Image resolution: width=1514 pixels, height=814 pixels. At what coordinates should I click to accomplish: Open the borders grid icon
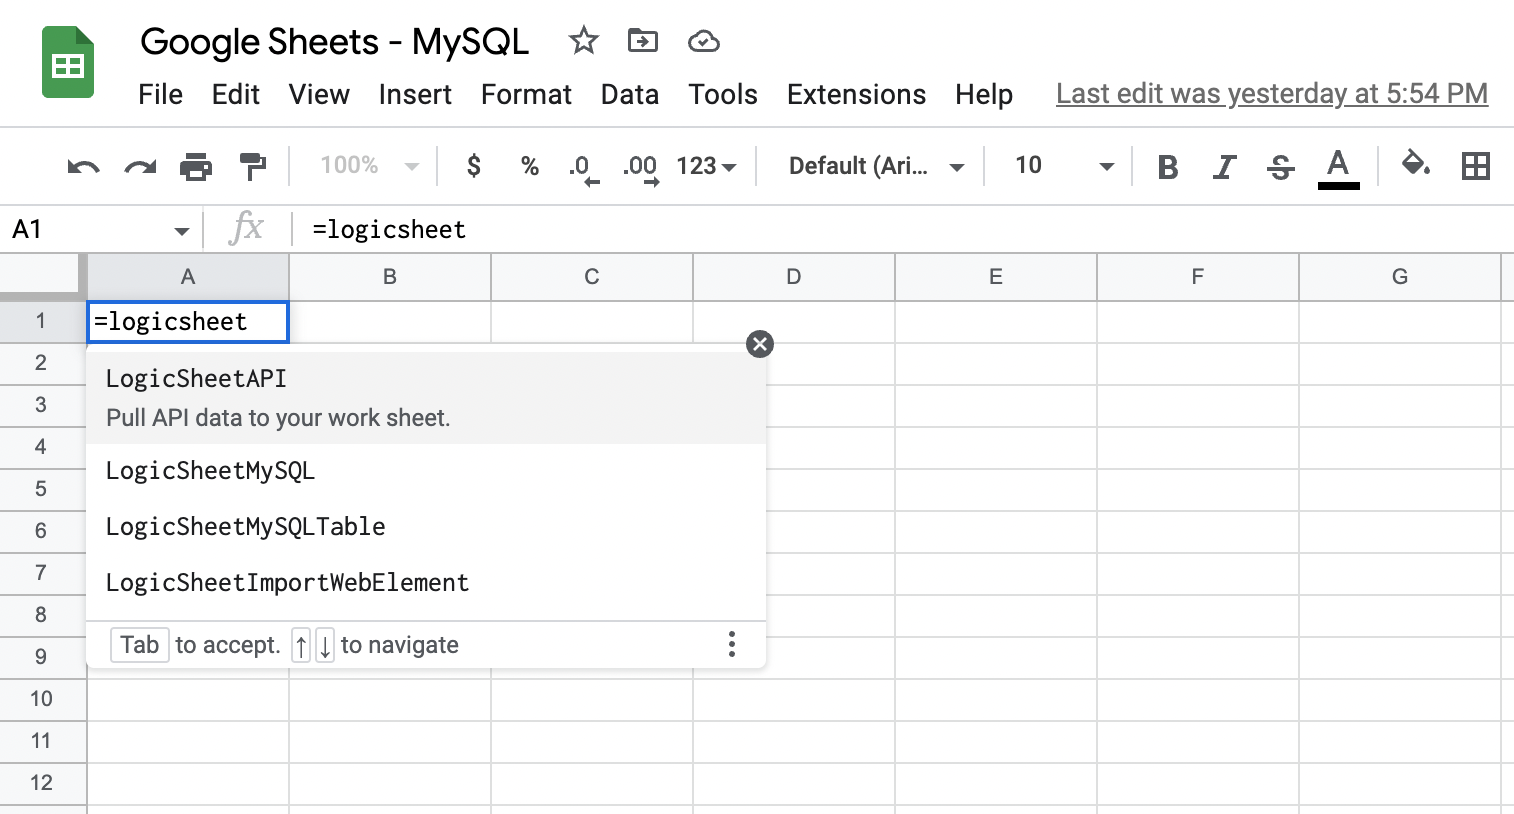pos(1475,166)
